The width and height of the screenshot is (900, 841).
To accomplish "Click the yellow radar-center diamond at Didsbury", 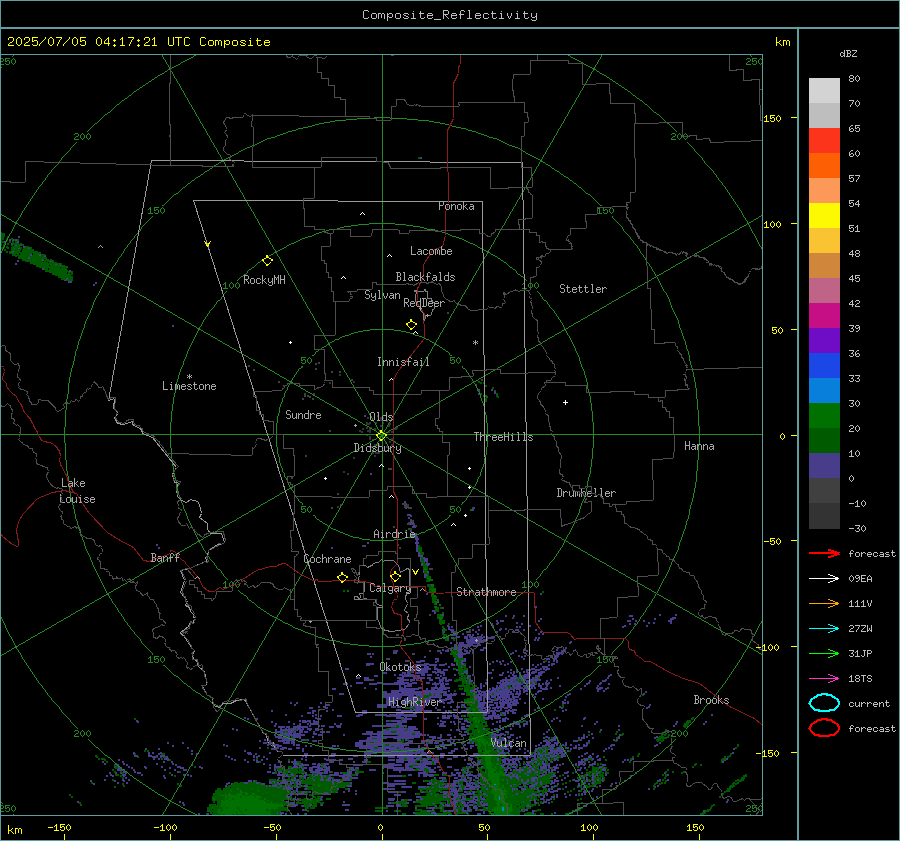I will 381,436.
